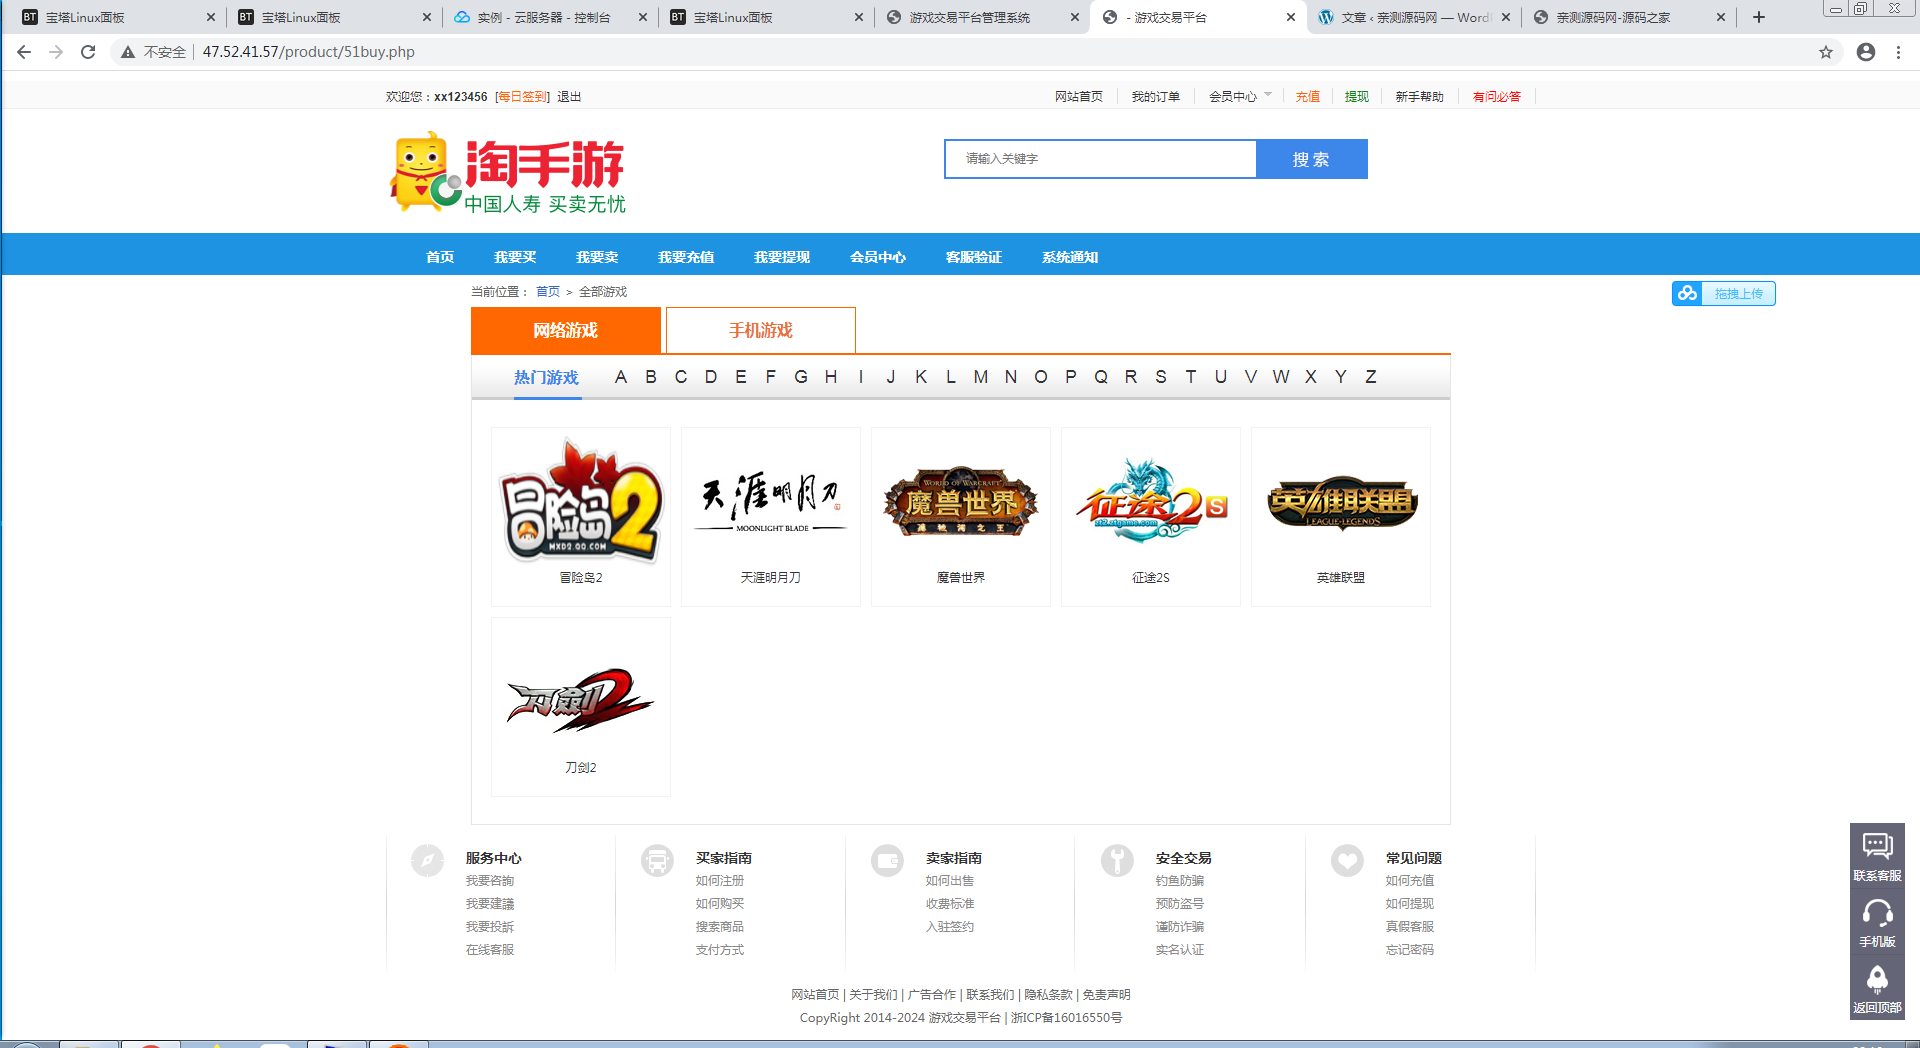Open 客服验证 in the navigation bar
The height and width of the screenshot is (1048, 1920).
[974, 257]
